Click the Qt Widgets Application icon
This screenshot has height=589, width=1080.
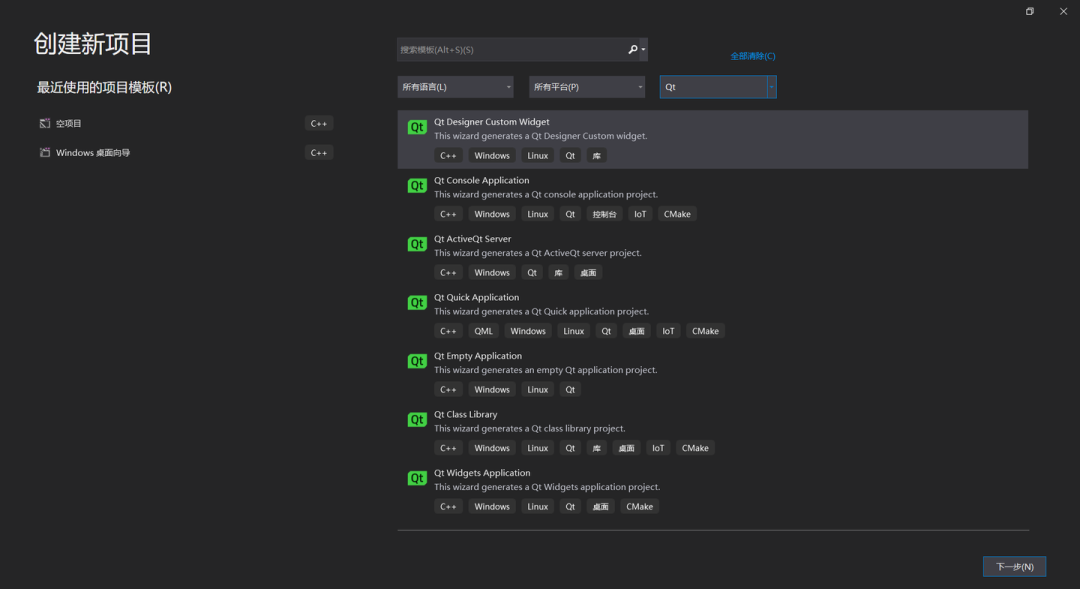click(417, 478)
